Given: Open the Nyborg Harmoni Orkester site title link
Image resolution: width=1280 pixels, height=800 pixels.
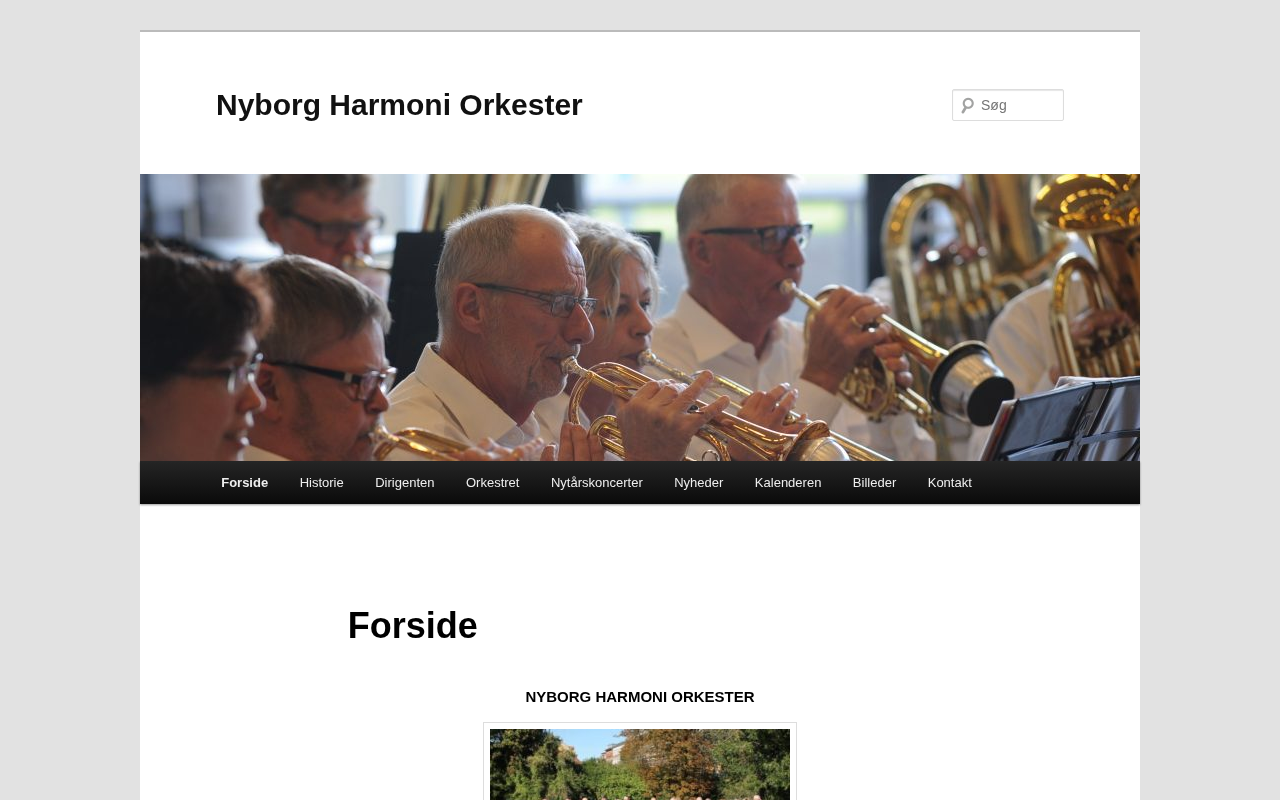Looking at the screenshot, I should coord(399,105).
